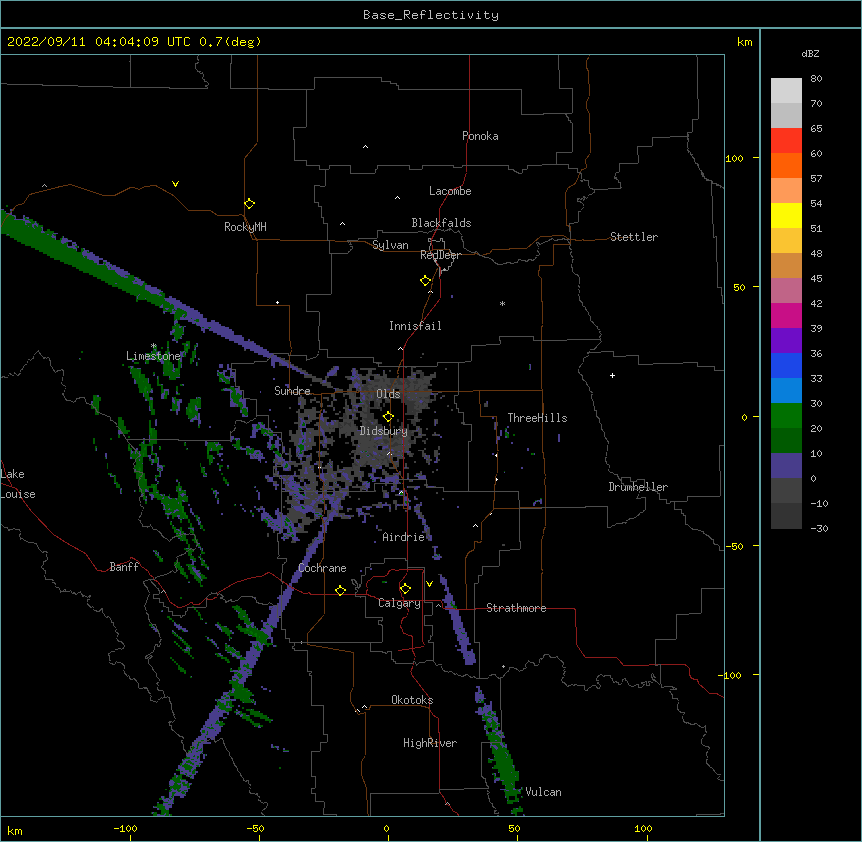
Task: Select the Limestone label
Action: (x=153, y=356)
